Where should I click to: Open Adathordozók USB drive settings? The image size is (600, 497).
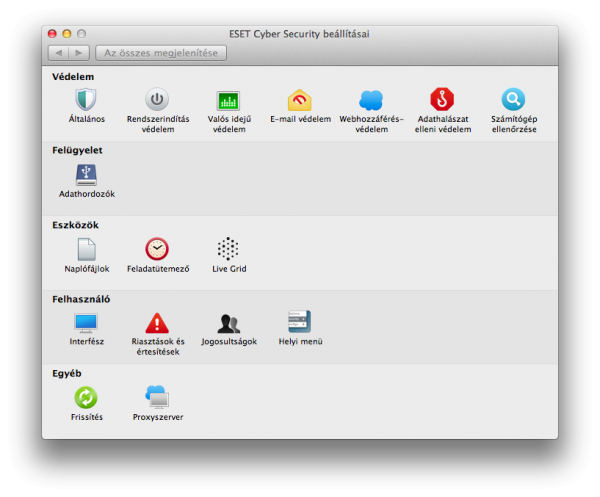tap(86, 175)
